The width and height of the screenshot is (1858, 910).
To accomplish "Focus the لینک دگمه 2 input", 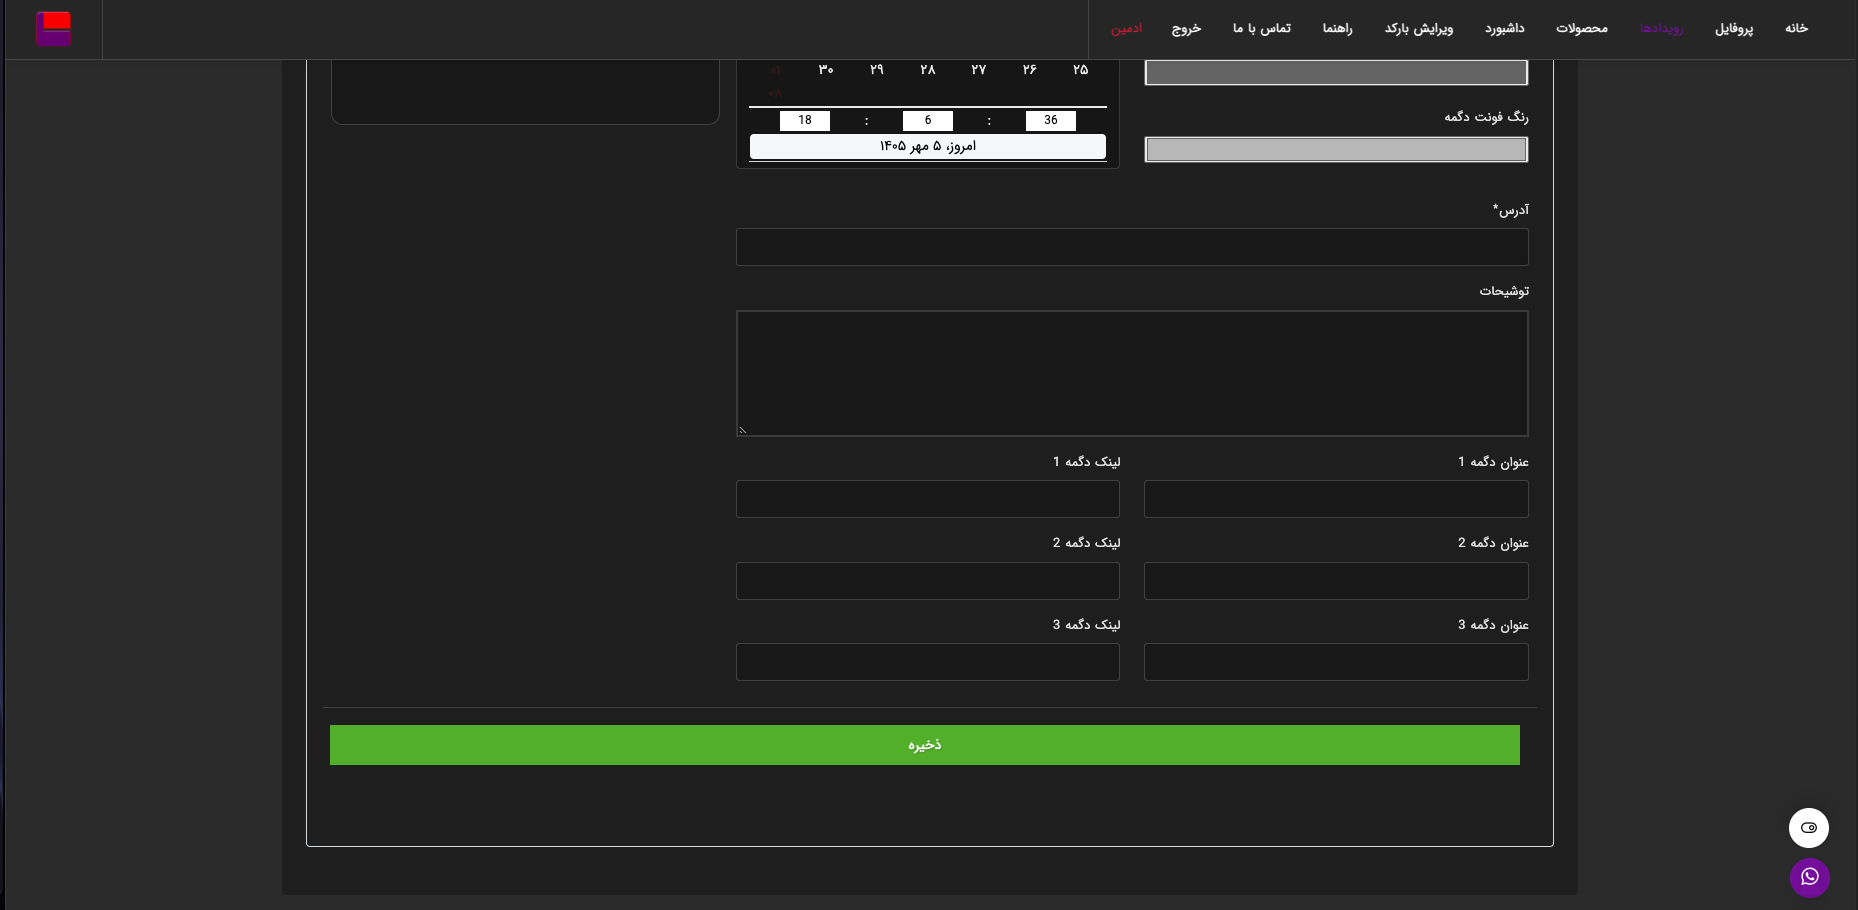I will 927,581.
